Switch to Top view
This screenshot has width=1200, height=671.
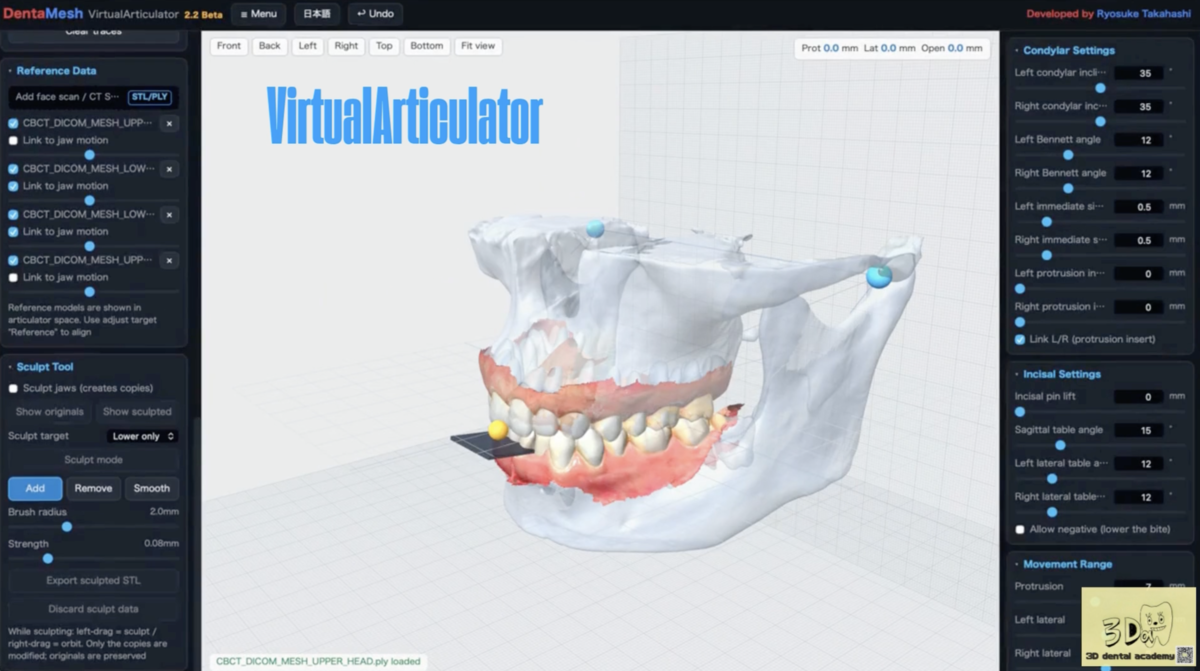point(384,46)
